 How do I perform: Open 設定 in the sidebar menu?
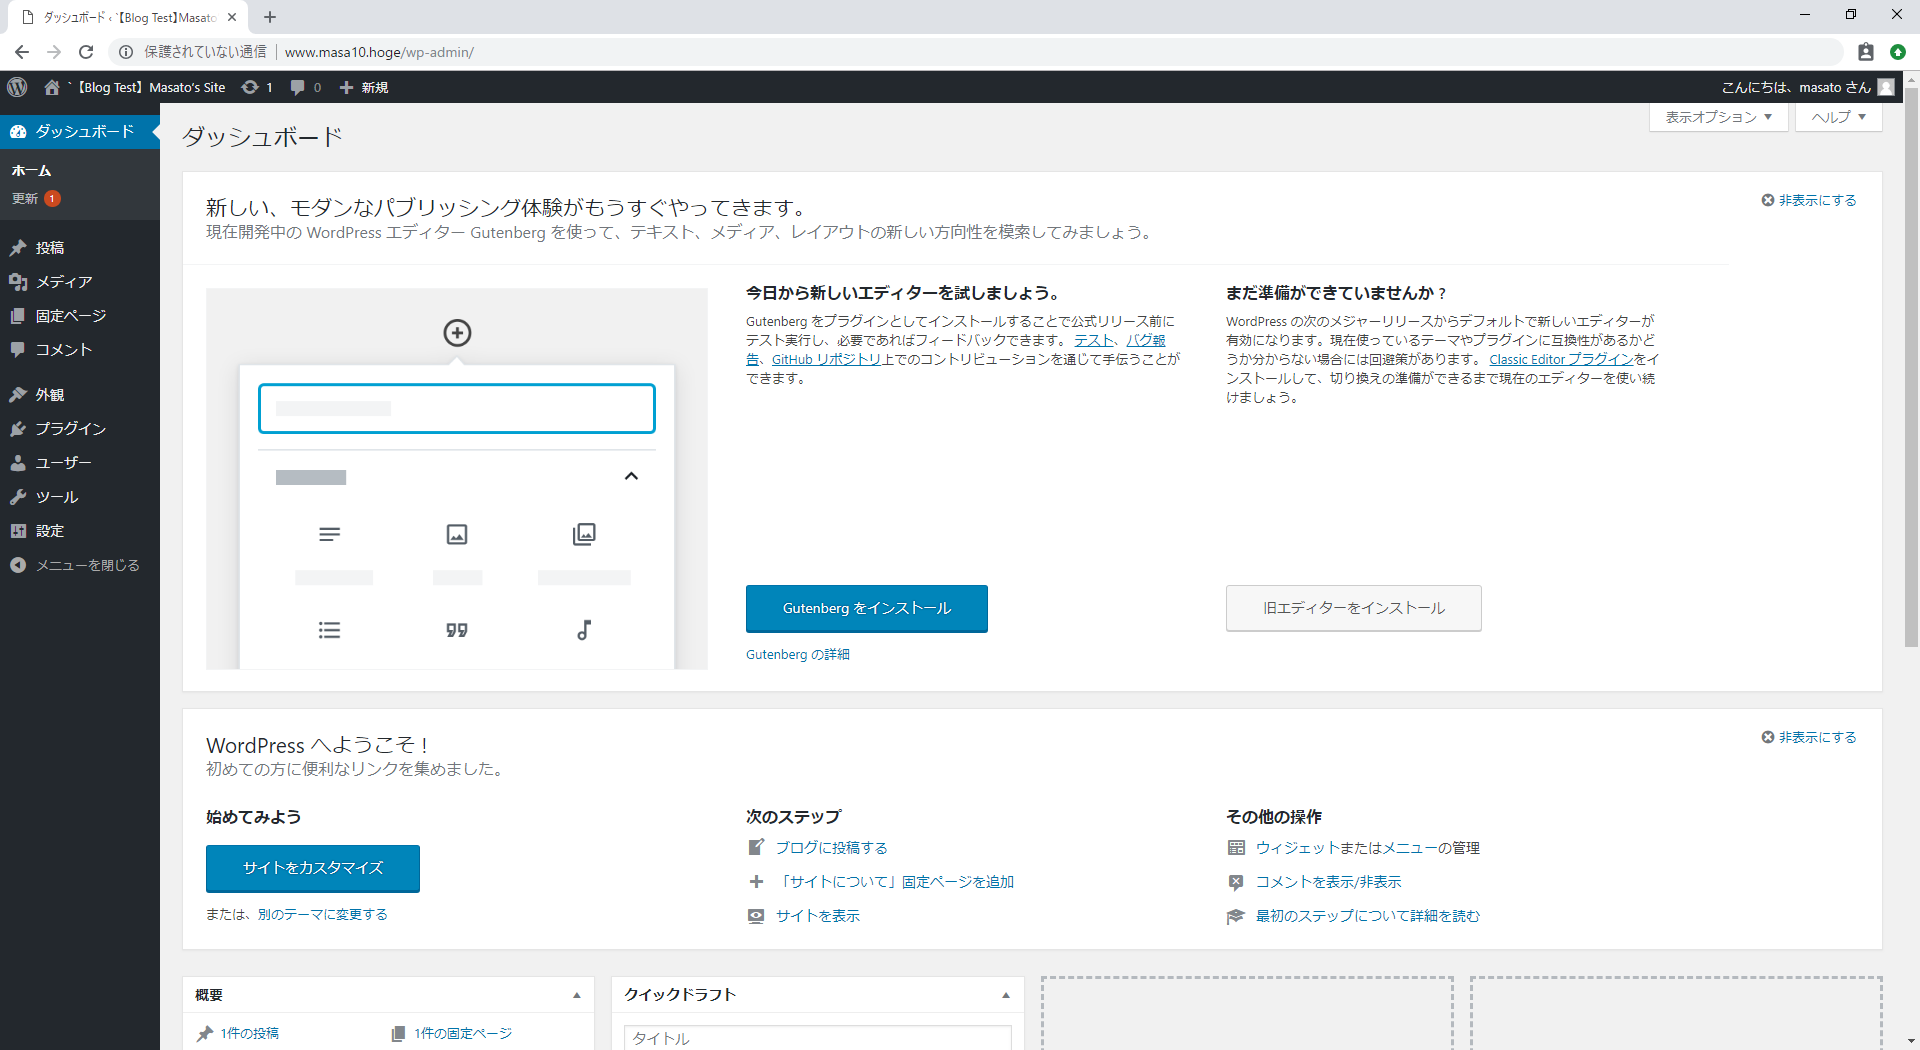point(80,531)
